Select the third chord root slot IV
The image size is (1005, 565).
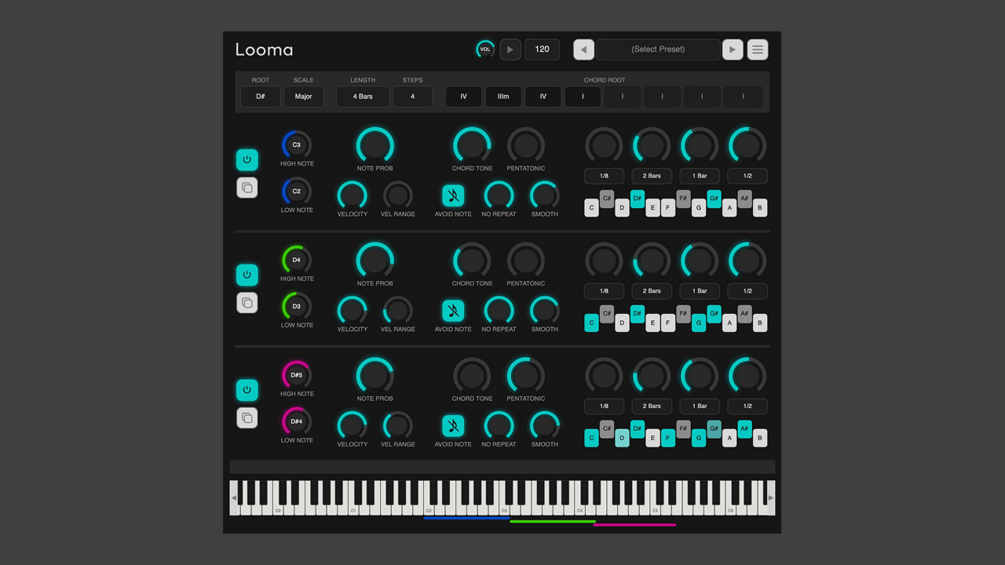[x=543, y=97]
